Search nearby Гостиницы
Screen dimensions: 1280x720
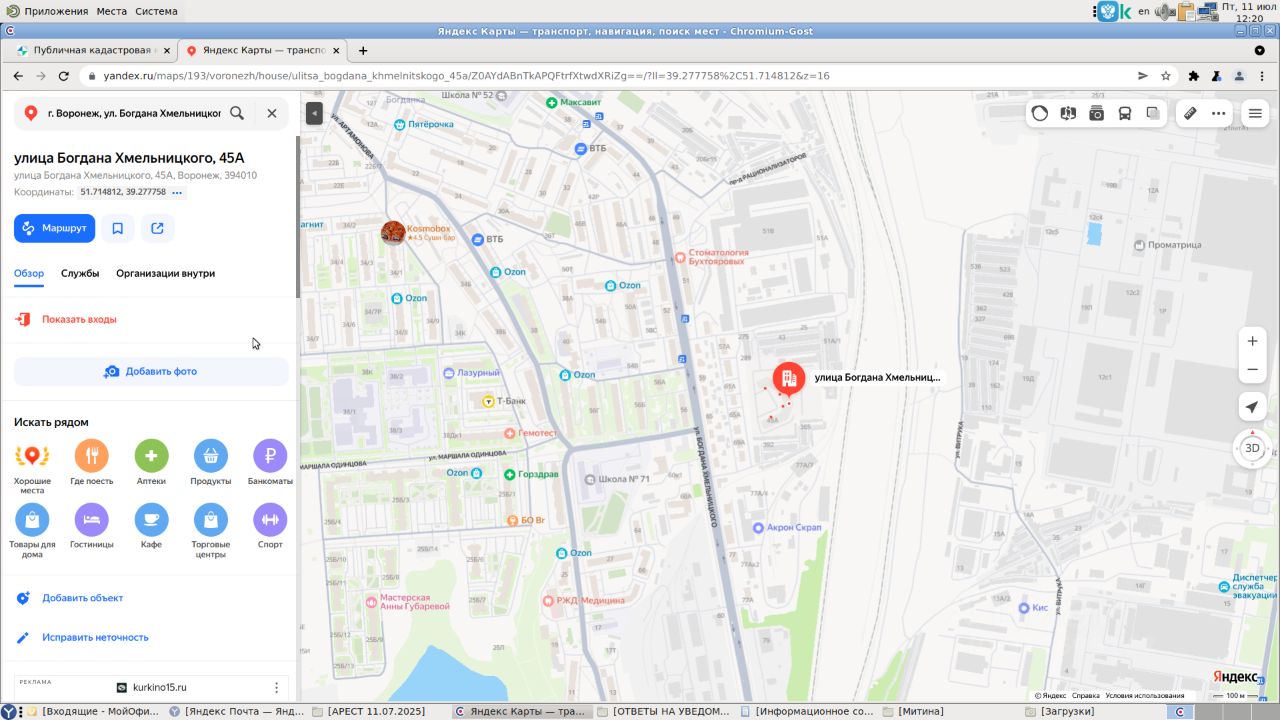(92, 520)
